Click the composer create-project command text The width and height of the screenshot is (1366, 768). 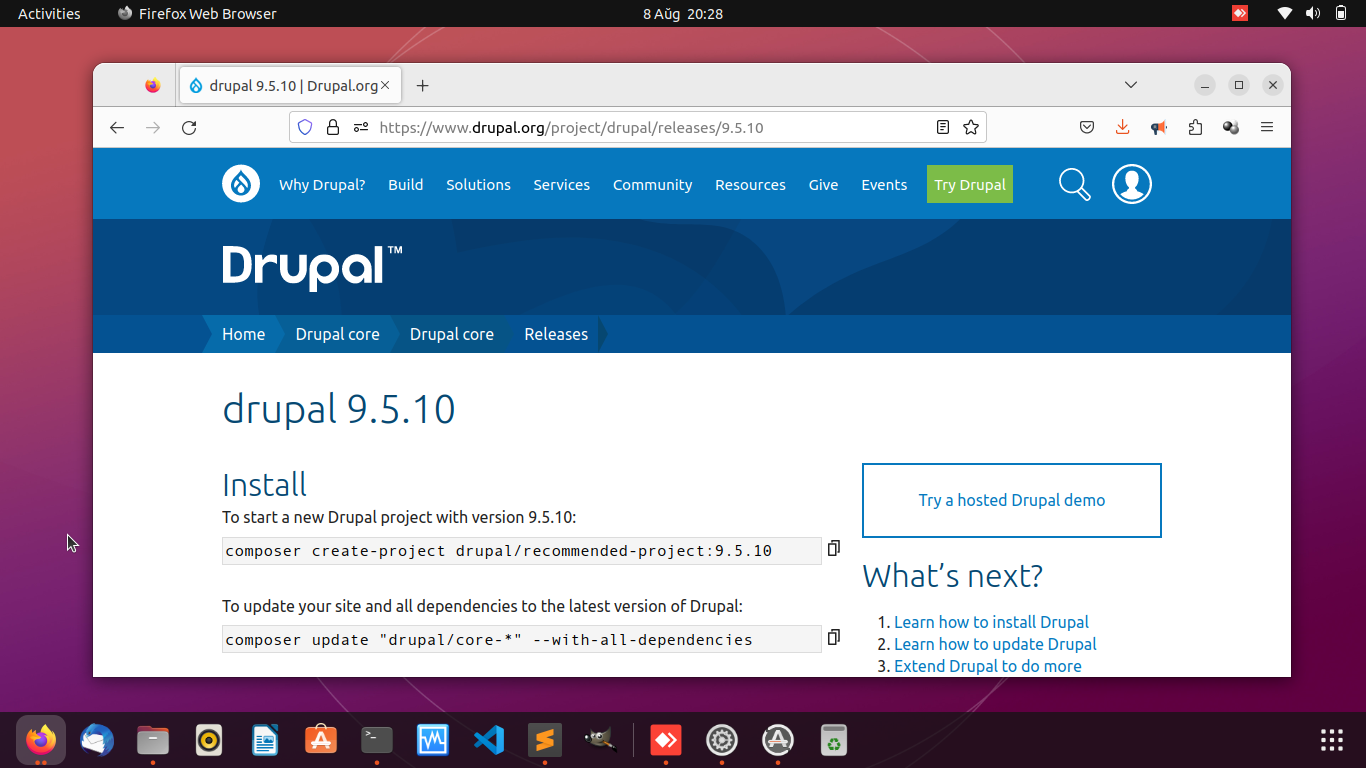click(499, 551)
